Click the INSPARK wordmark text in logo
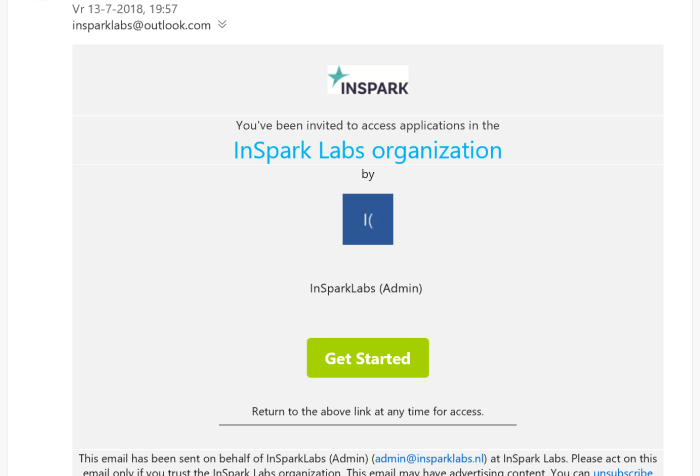This screenshot has height=476, width=700. [375, 87]
